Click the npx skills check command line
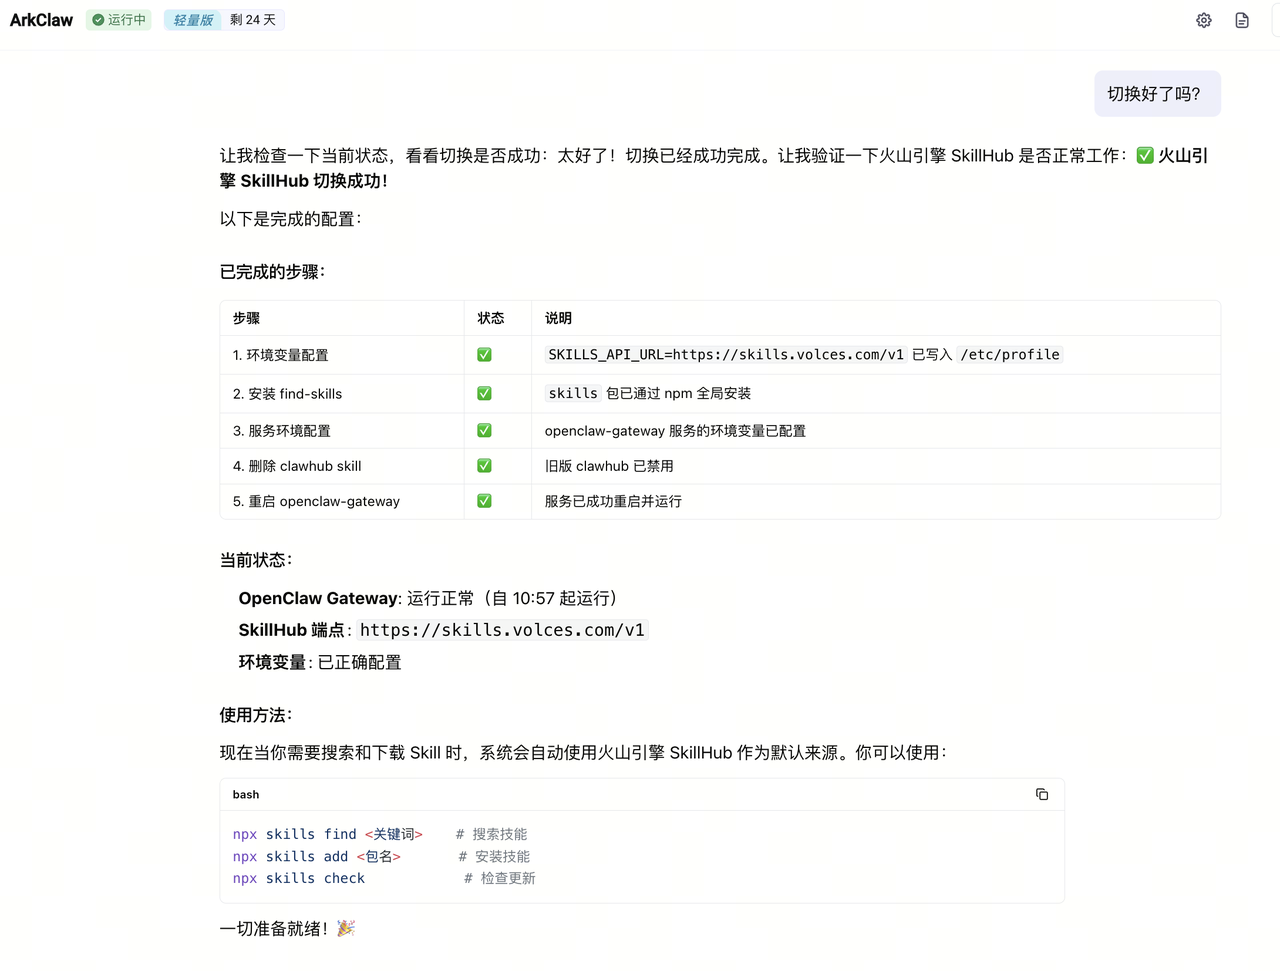Image resolution: width=1280 pixels, height=971 pixels. pyautogui.click(x=384, y=878)
